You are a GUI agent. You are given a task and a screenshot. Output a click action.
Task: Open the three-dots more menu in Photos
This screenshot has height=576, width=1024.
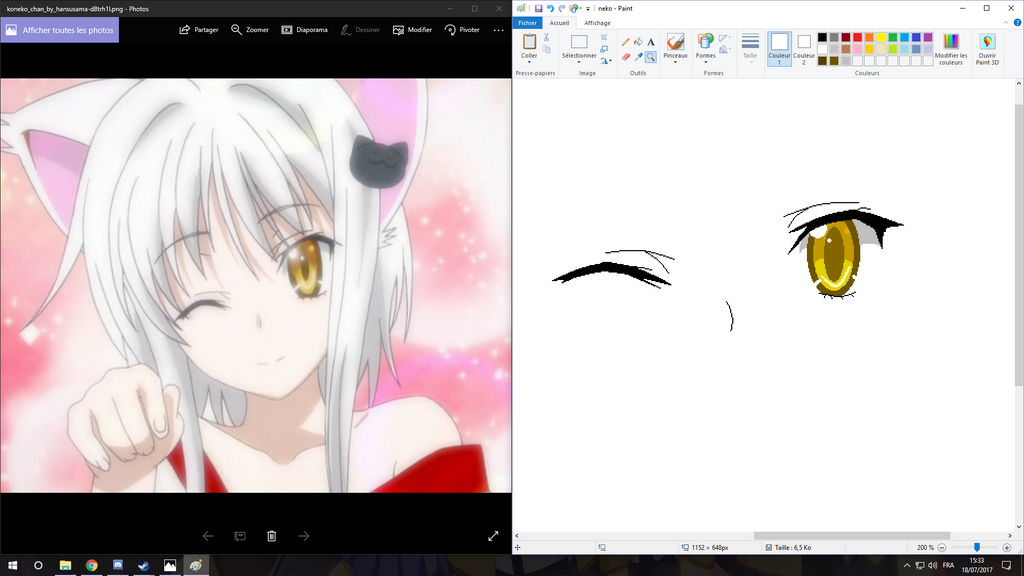[498, 30]
